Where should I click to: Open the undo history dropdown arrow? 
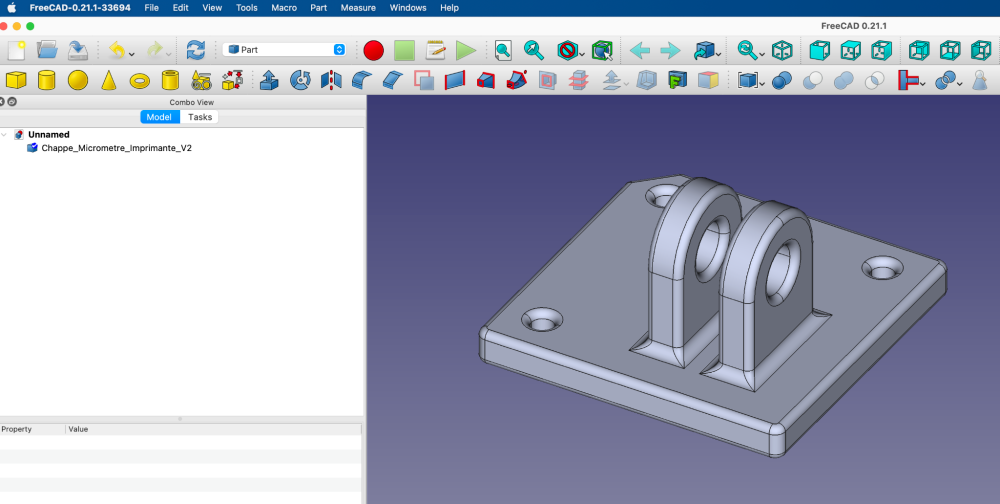132,52
